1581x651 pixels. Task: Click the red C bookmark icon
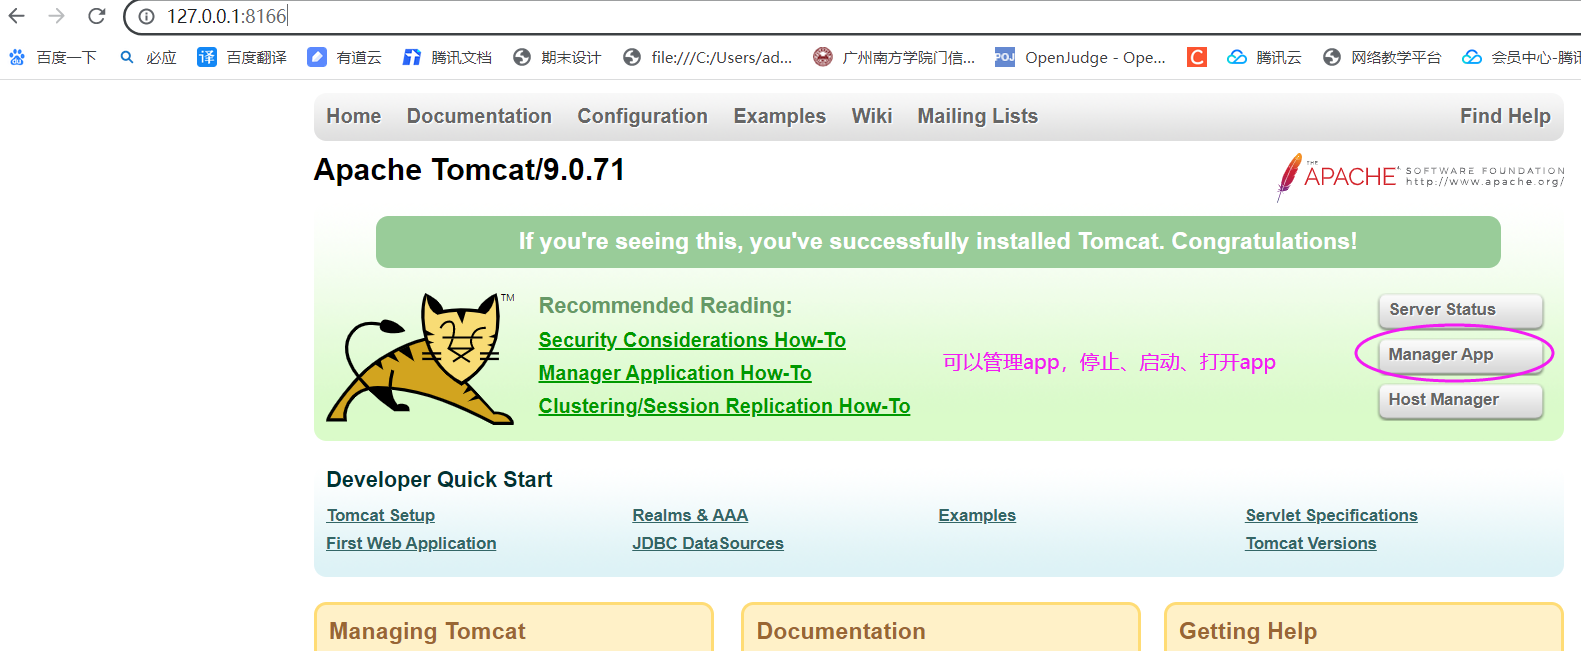(1196, 57)
